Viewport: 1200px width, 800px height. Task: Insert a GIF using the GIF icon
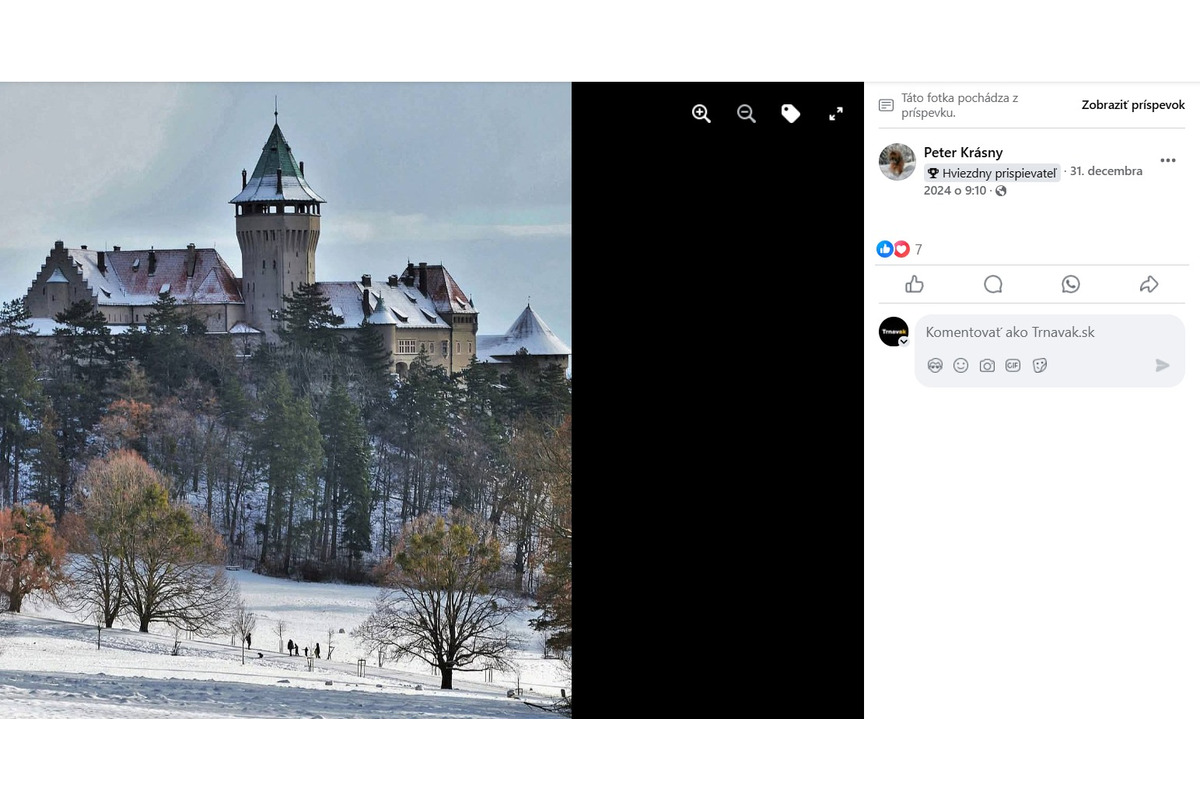[1012, 365]
